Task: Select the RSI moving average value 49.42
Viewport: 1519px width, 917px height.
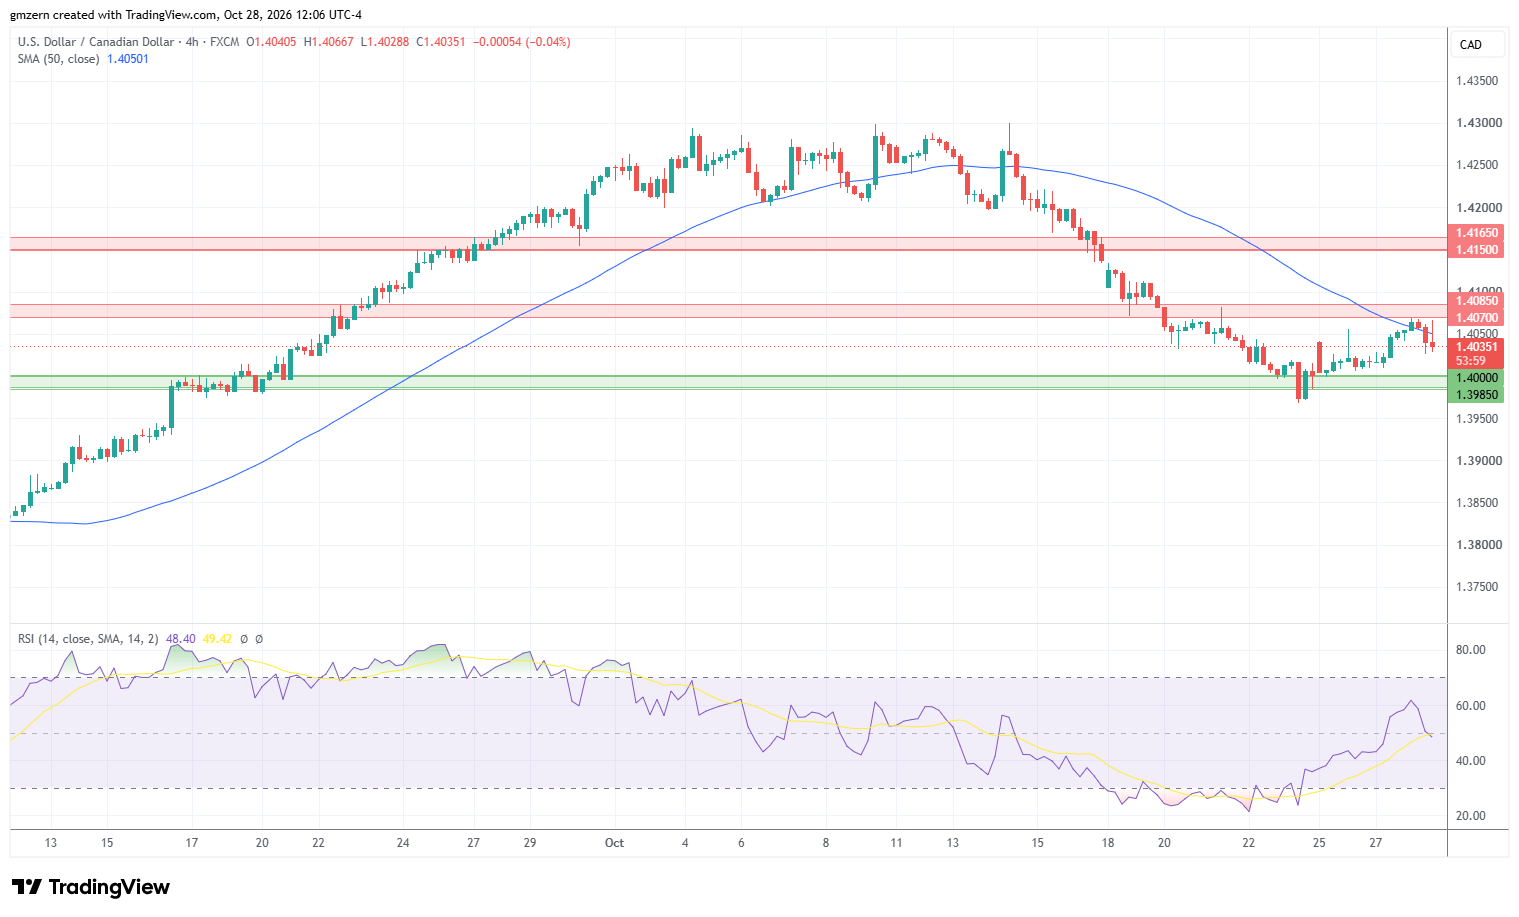Action: [x=217, y=639]
